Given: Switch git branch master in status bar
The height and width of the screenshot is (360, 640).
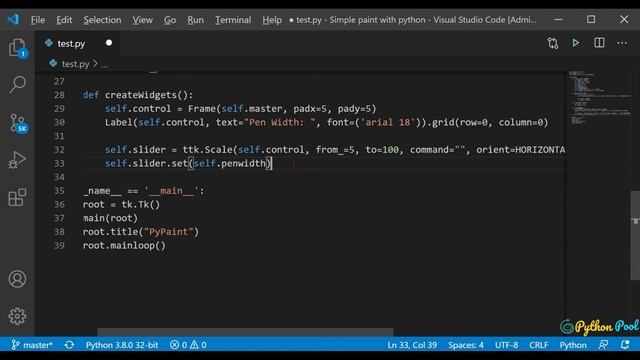Looking at the screenshot, I should coord(32,345).
